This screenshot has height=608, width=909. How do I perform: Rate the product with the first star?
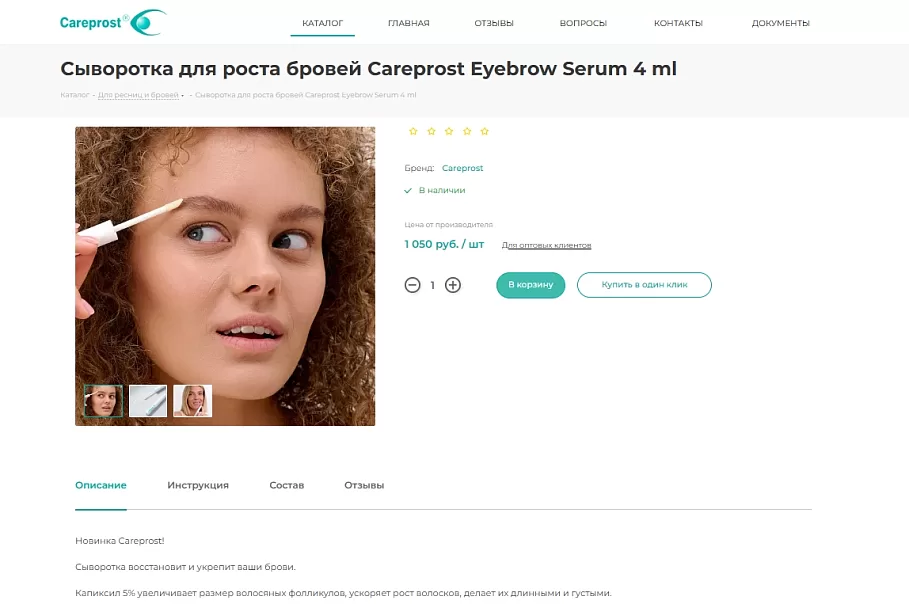click(x=413, y=132)
